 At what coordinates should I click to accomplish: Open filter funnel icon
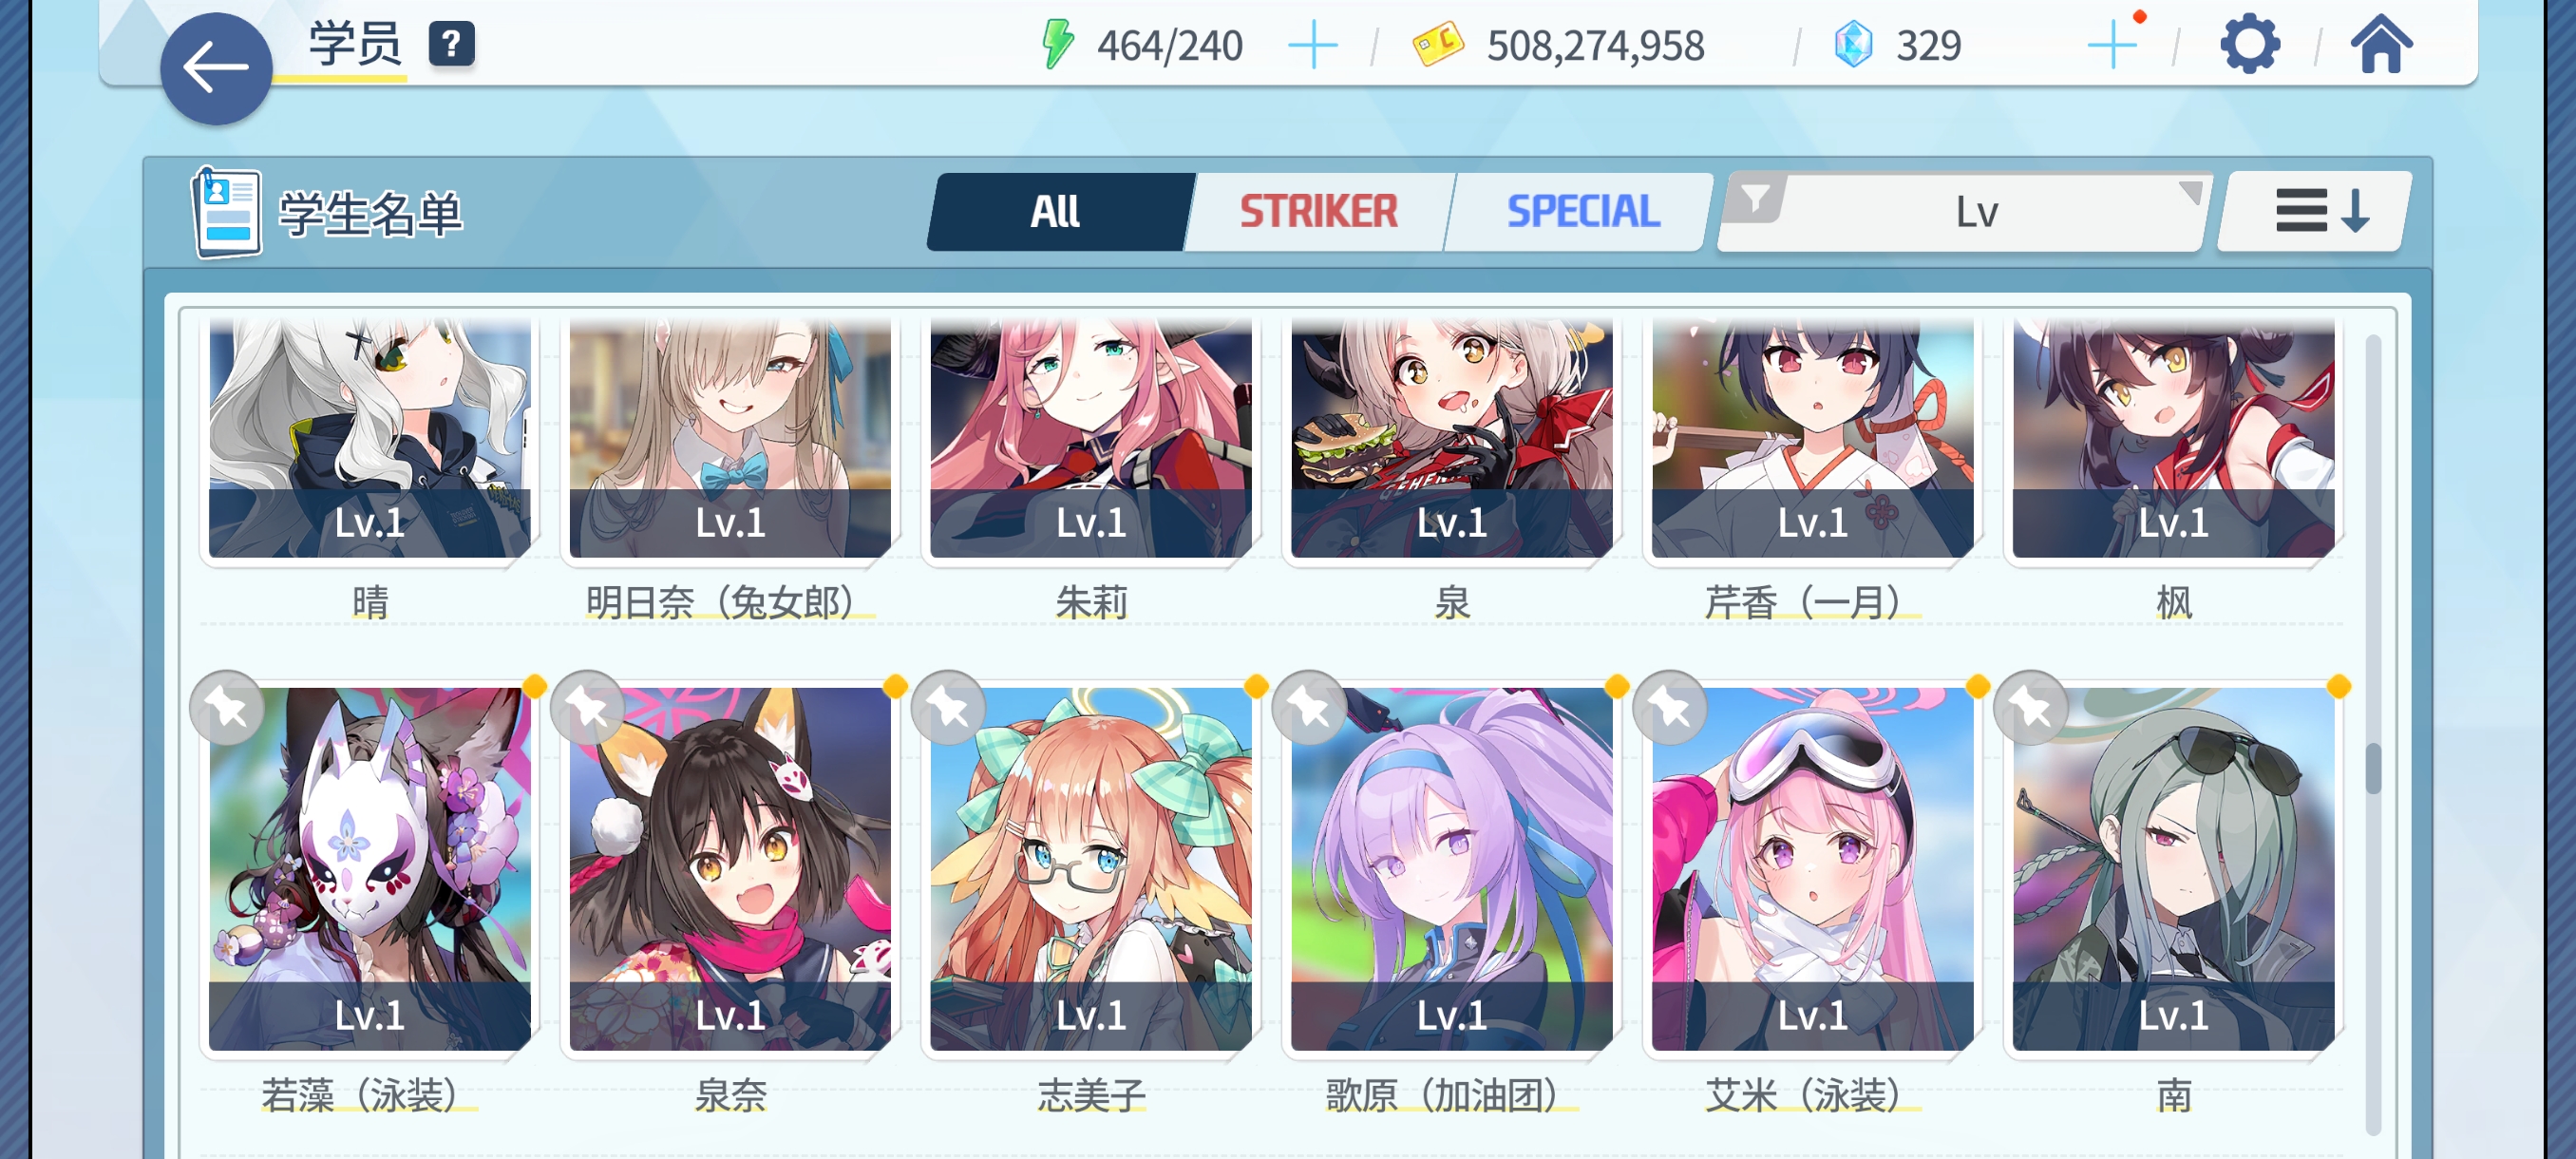(1755, 199)
